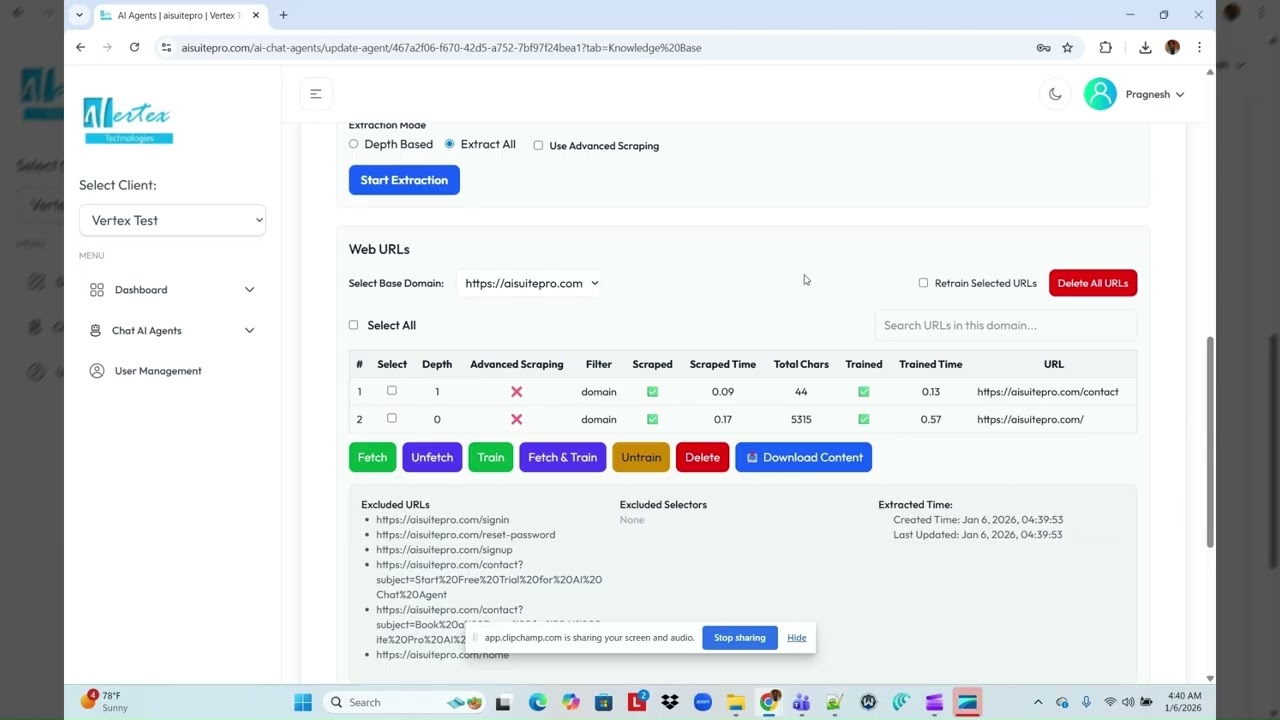The height and width of the screenshot is (720, 1280).
Task: Click Total Chars value 5315
Action: coord(801,419)
